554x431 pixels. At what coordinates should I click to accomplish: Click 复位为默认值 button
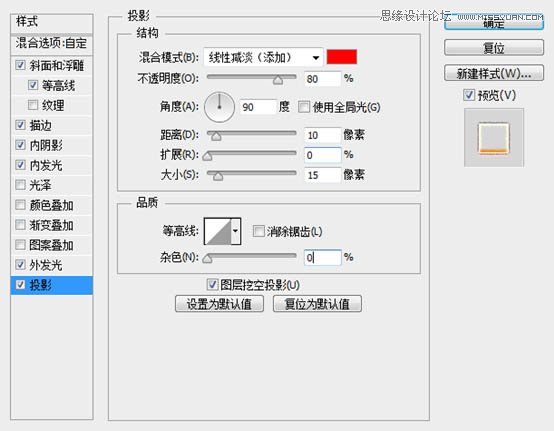click(317, 304)
